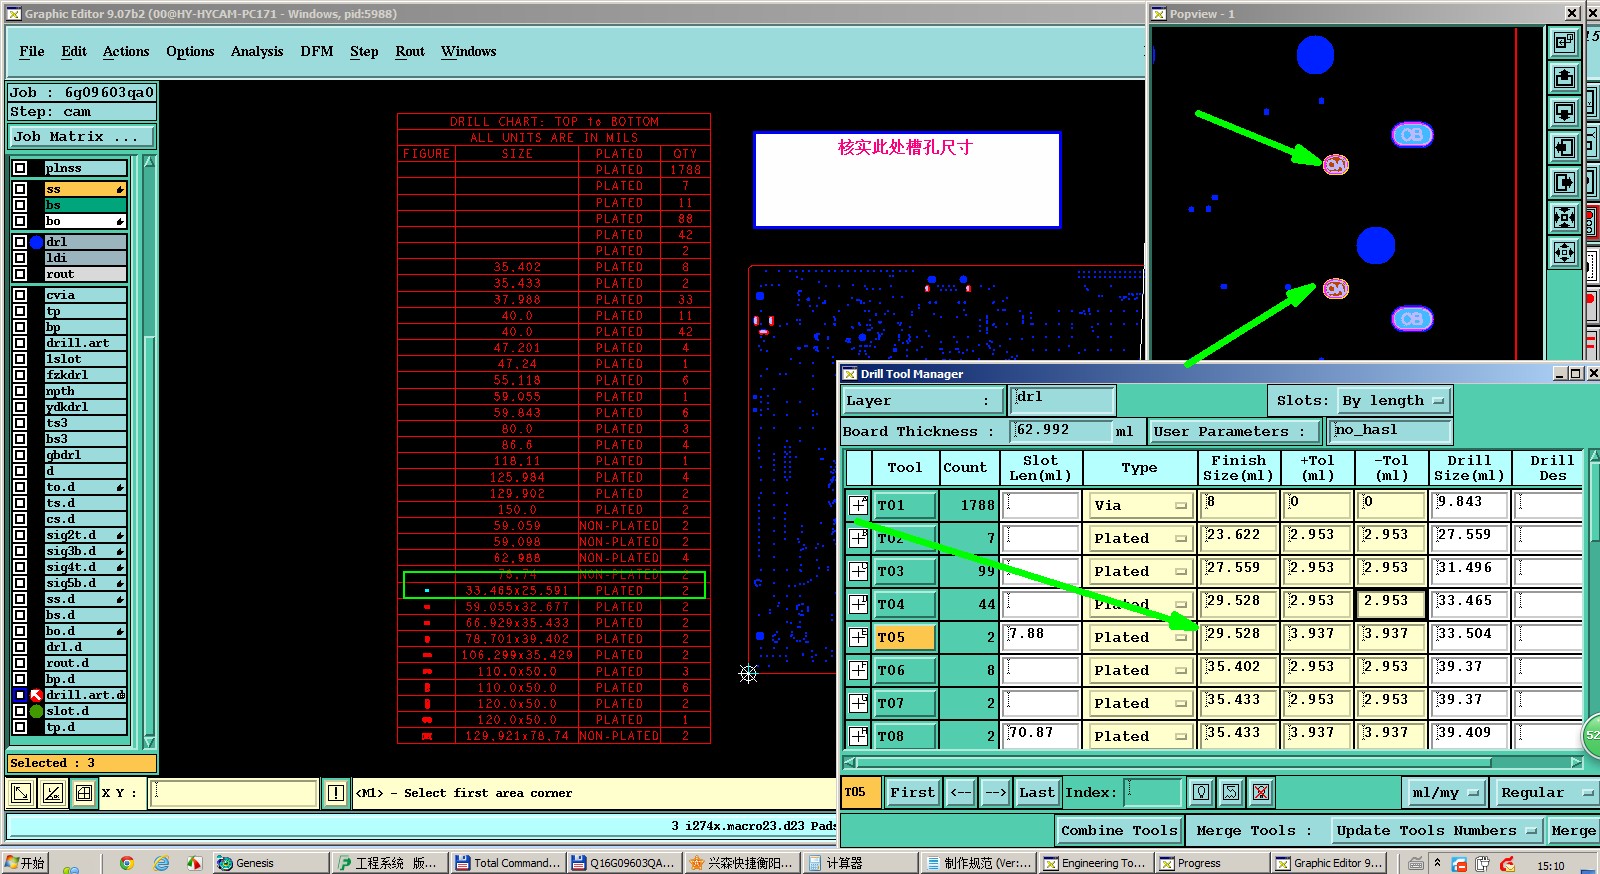
Task: Click the pan down icon in Popview
Action: point(1564,113)
